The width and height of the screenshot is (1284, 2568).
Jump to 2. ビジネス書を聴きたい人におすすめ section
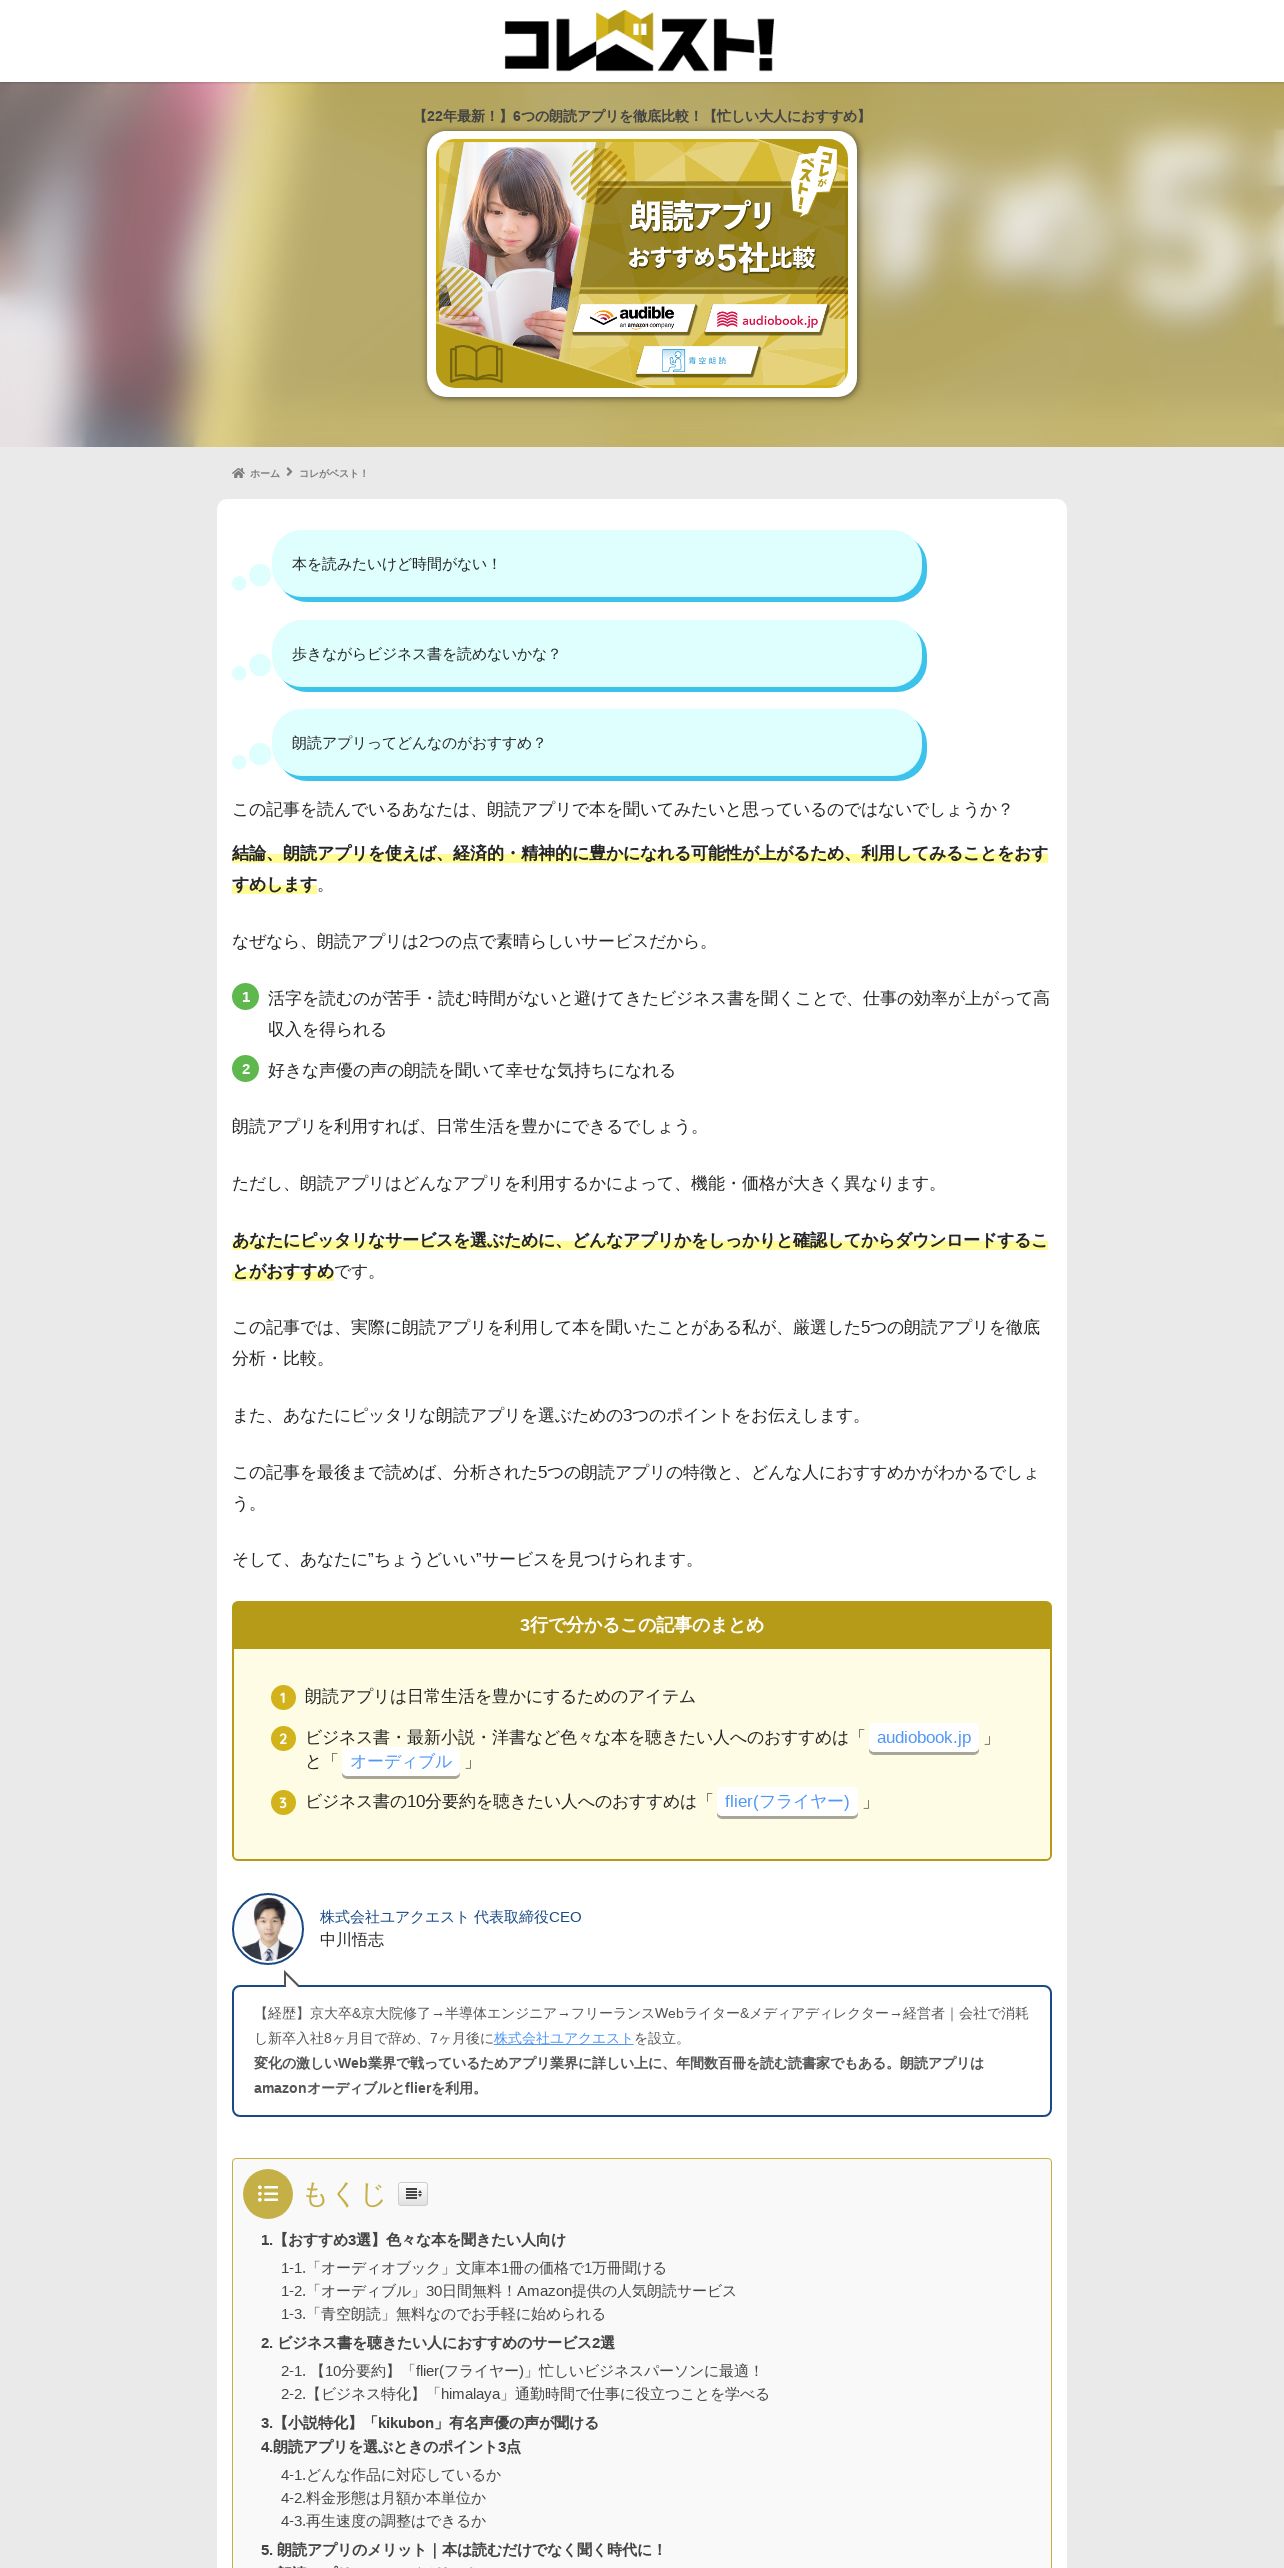[x=438, y=2343]
